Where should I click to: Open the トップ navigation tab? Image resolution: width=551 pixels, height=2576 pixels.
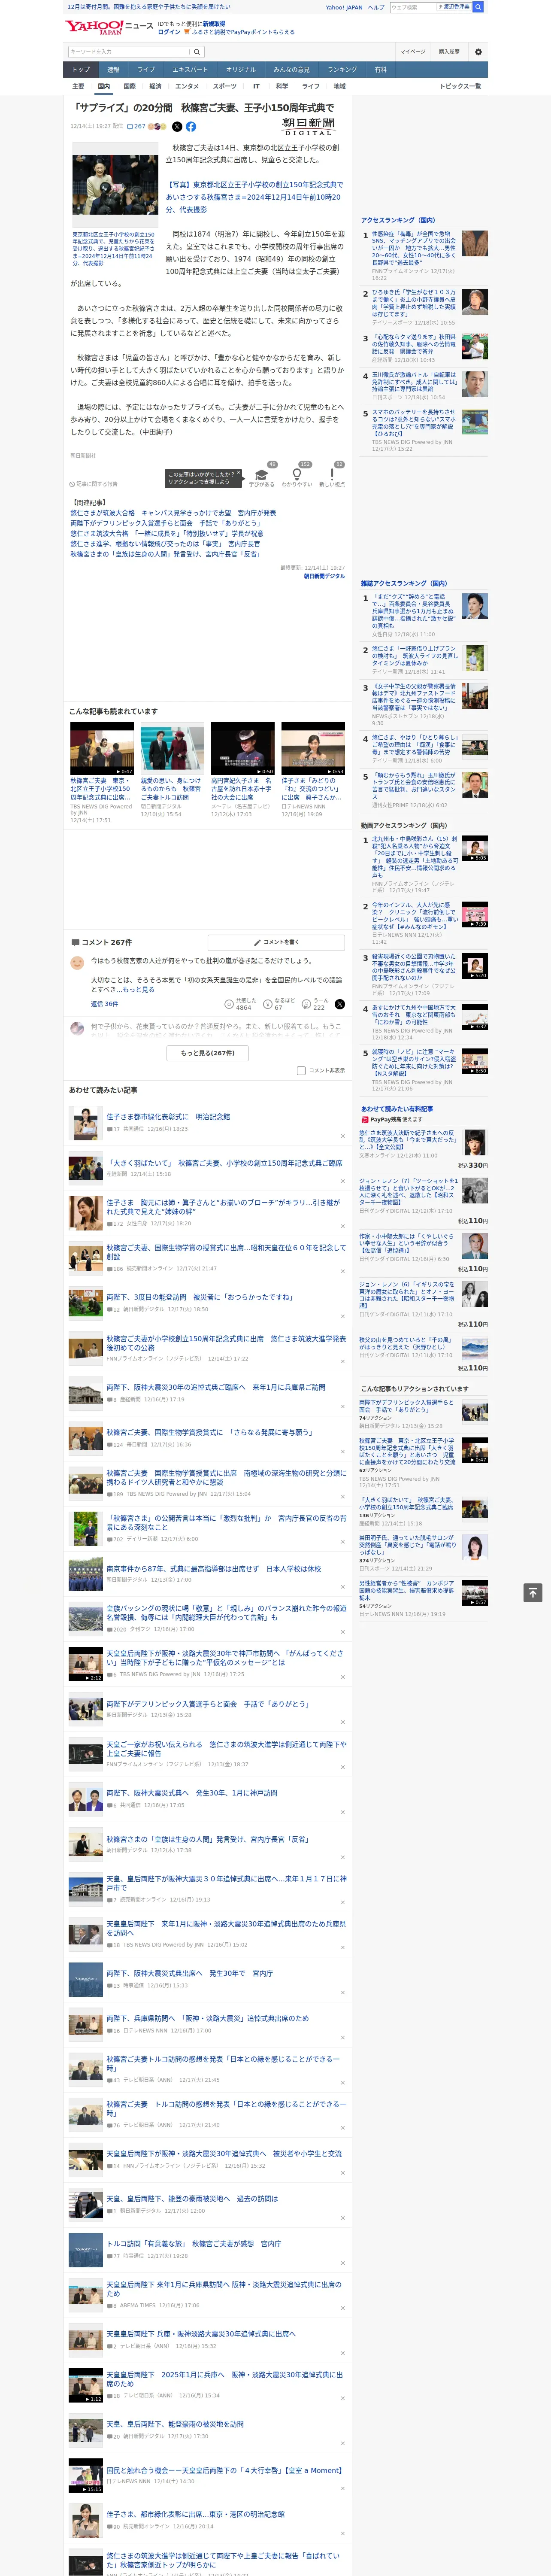click(81, 70)
